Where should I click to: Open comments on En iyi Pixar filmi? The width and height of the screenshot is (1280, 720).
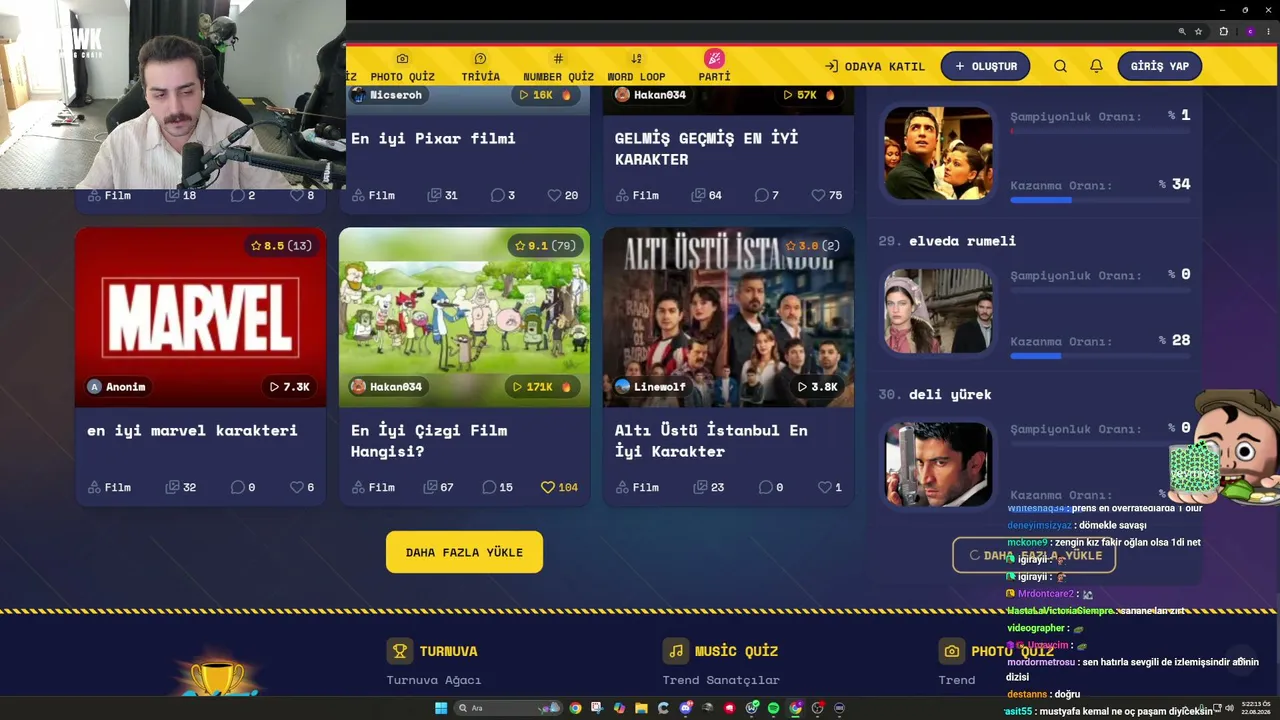coord(503,195)
